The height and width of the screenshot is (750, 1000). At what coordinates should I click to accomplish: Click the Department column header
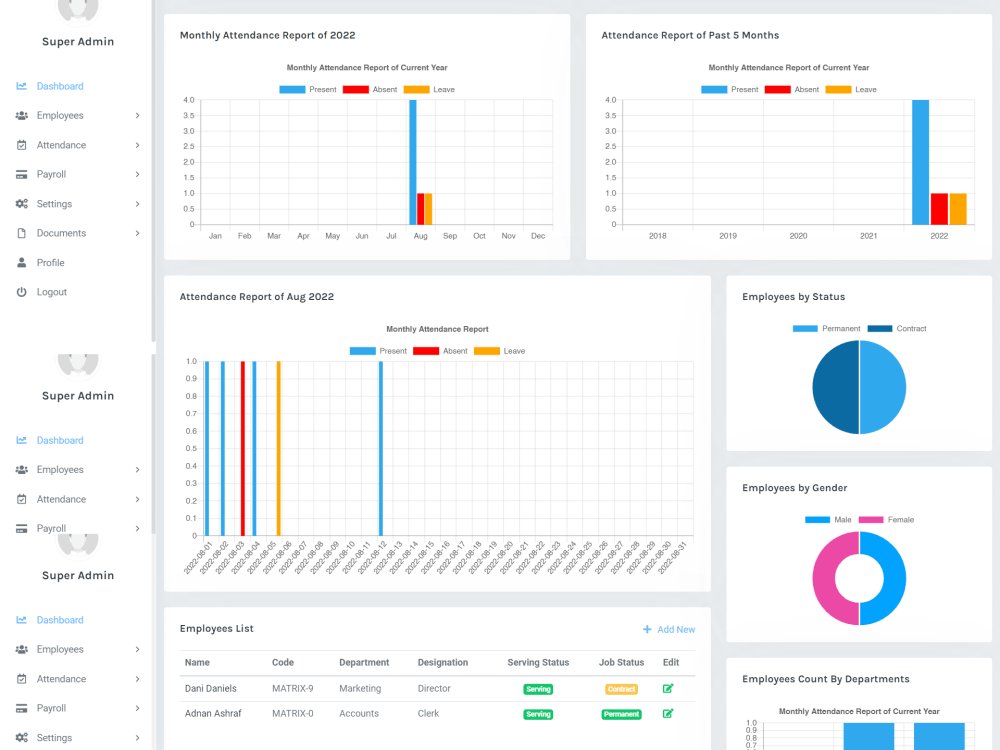pos(364,663)
